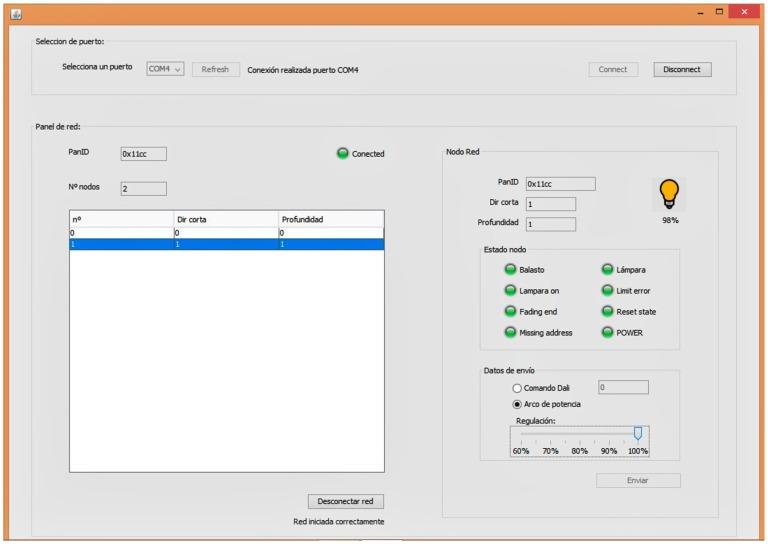Click the Refresh ports button
The height and width of the screenshot is (544, 768).
coord(215,70)
